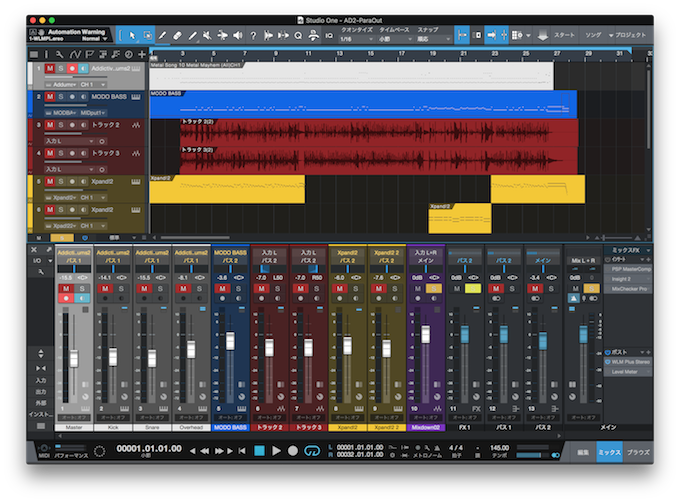This screenshot has height=502, width=680.
Task: Open the quantize 1/16 dropdown
Action: point(356,39)
